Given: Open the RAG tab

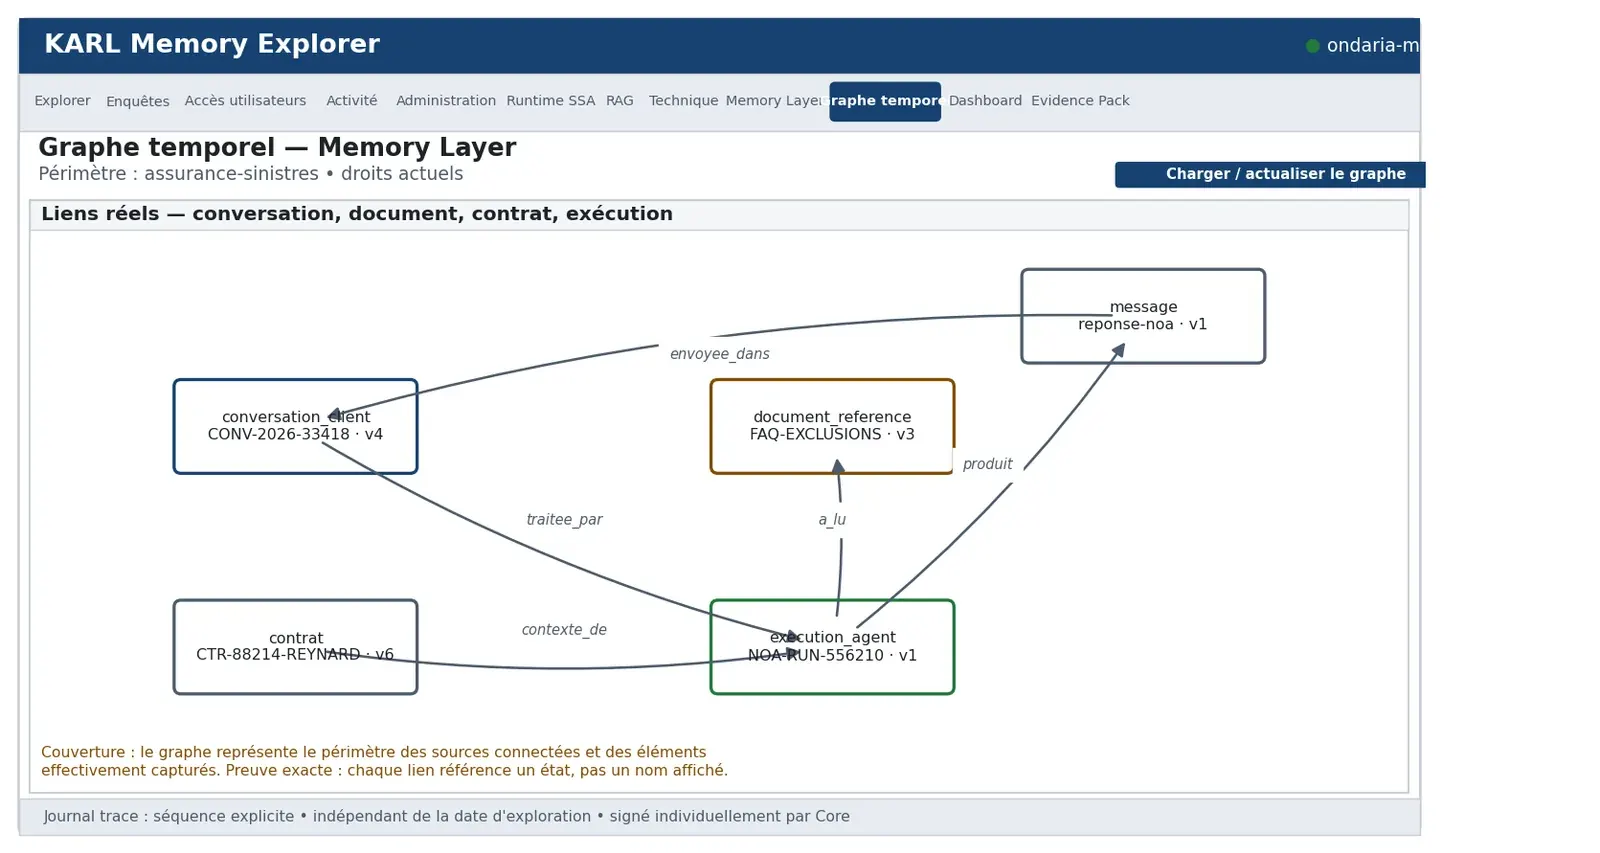Looking at the screenshot, I should 620,101.
